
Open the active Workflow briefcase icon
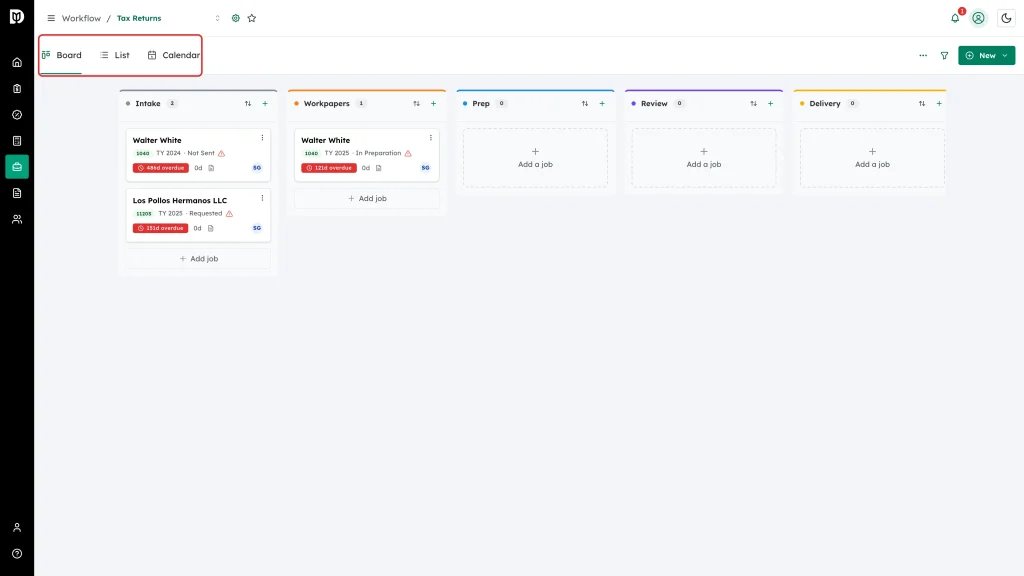(x=17, y=167)
